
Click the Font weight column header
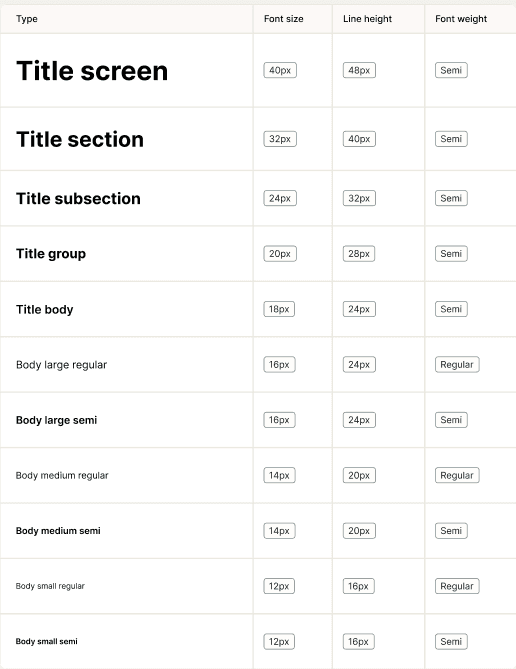(461, 19)
